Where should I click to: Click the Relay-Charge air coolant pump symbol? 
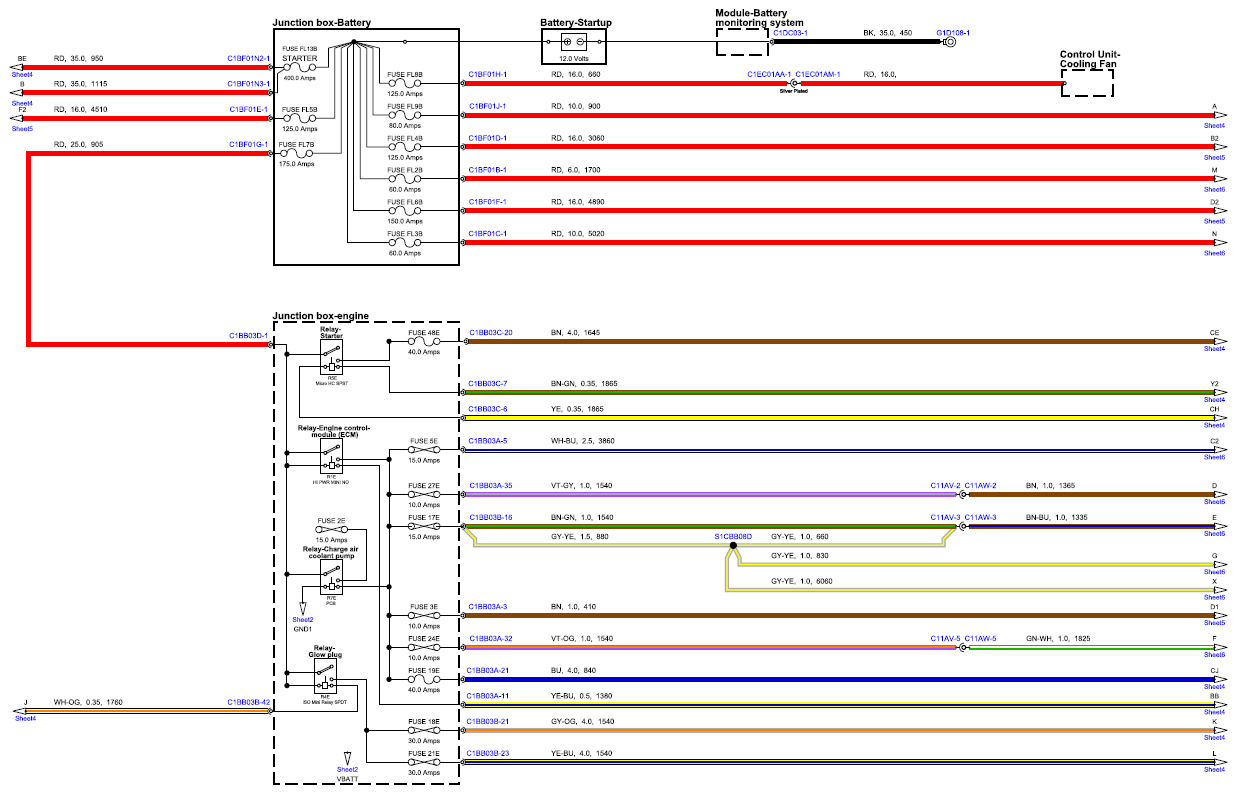pos(331,579)
